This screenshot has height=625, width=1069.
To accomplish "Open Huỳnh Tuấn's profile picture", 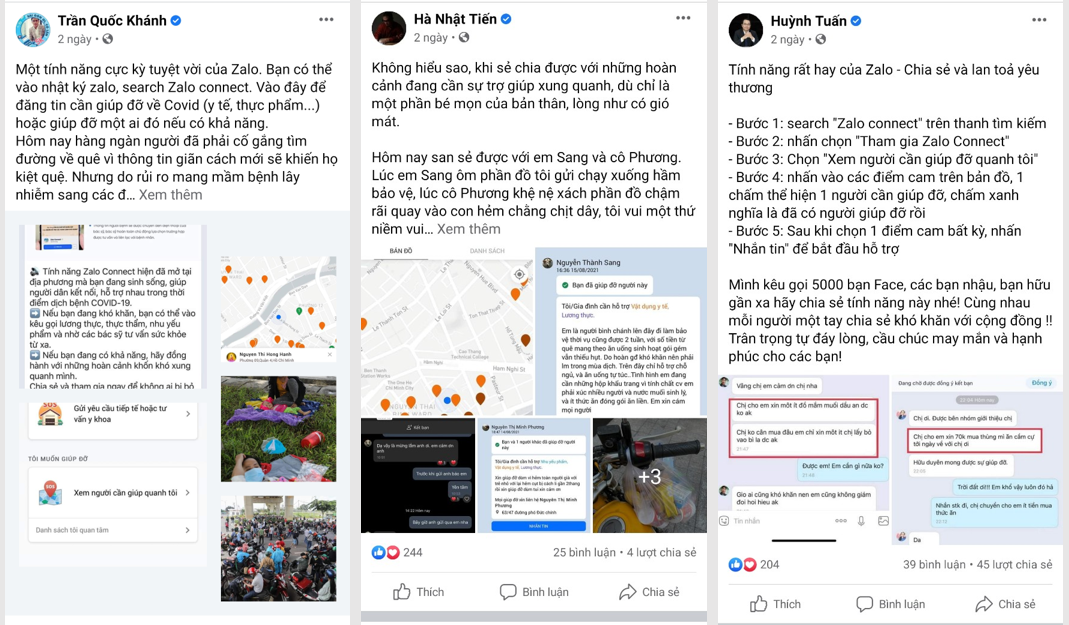I will point(745,29).
